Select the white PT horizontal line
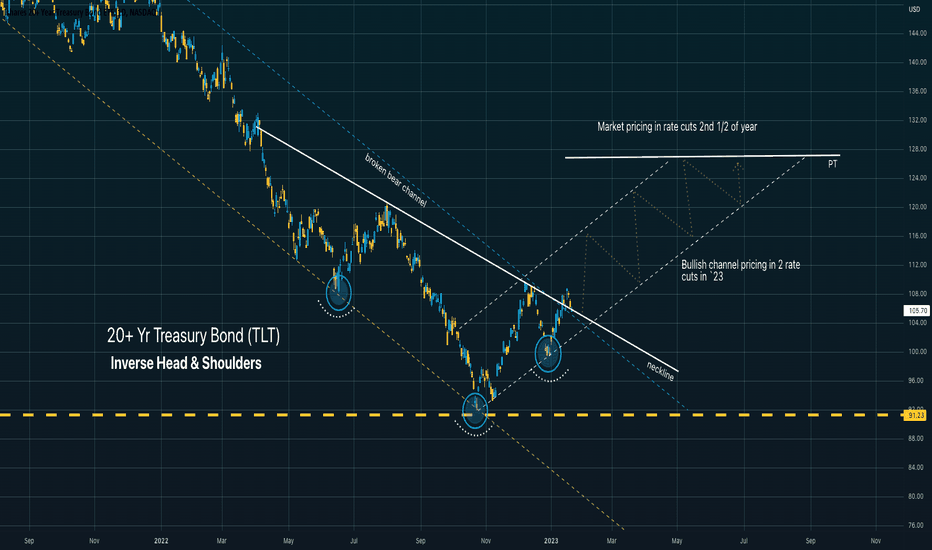 click(x=702, y=156)
